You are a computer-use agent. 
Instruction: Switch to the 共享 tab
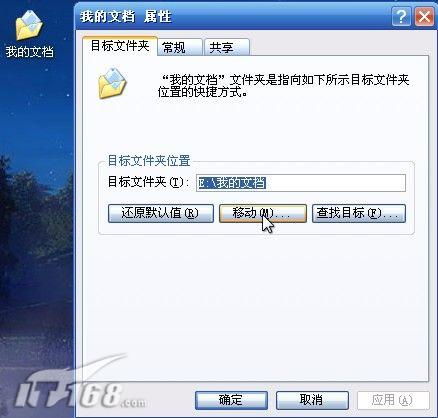tap(226, 47)
